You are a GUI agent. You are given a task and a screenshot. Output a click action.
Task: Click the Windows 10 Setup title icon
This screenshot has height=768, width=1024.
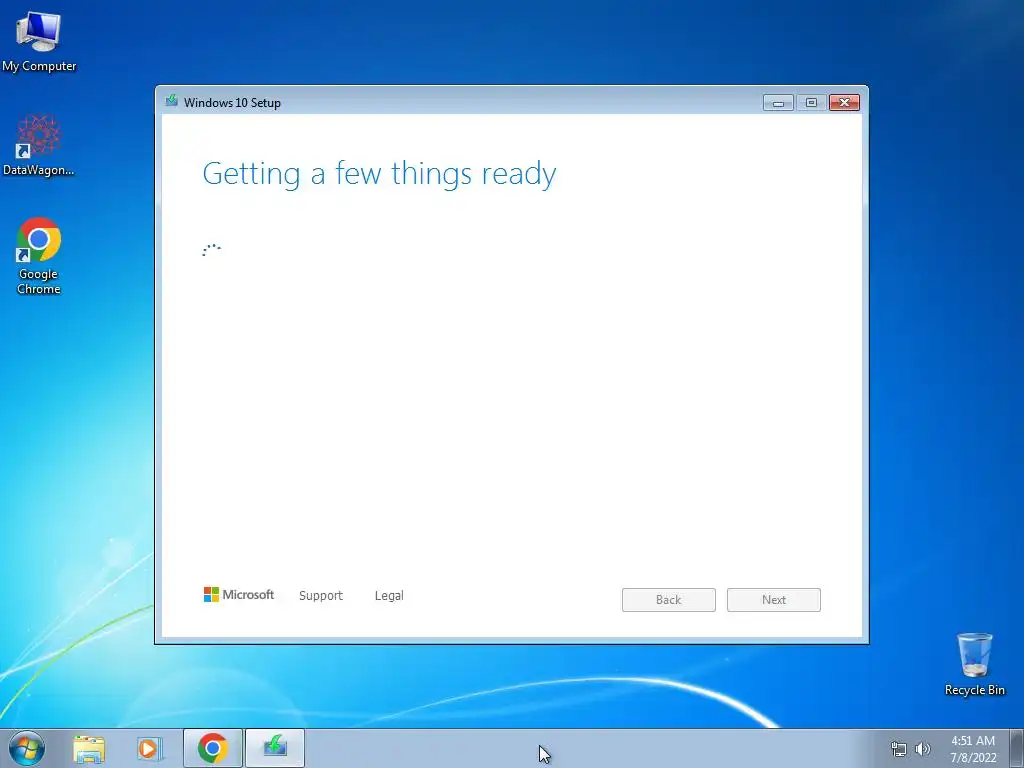[172, 101]
